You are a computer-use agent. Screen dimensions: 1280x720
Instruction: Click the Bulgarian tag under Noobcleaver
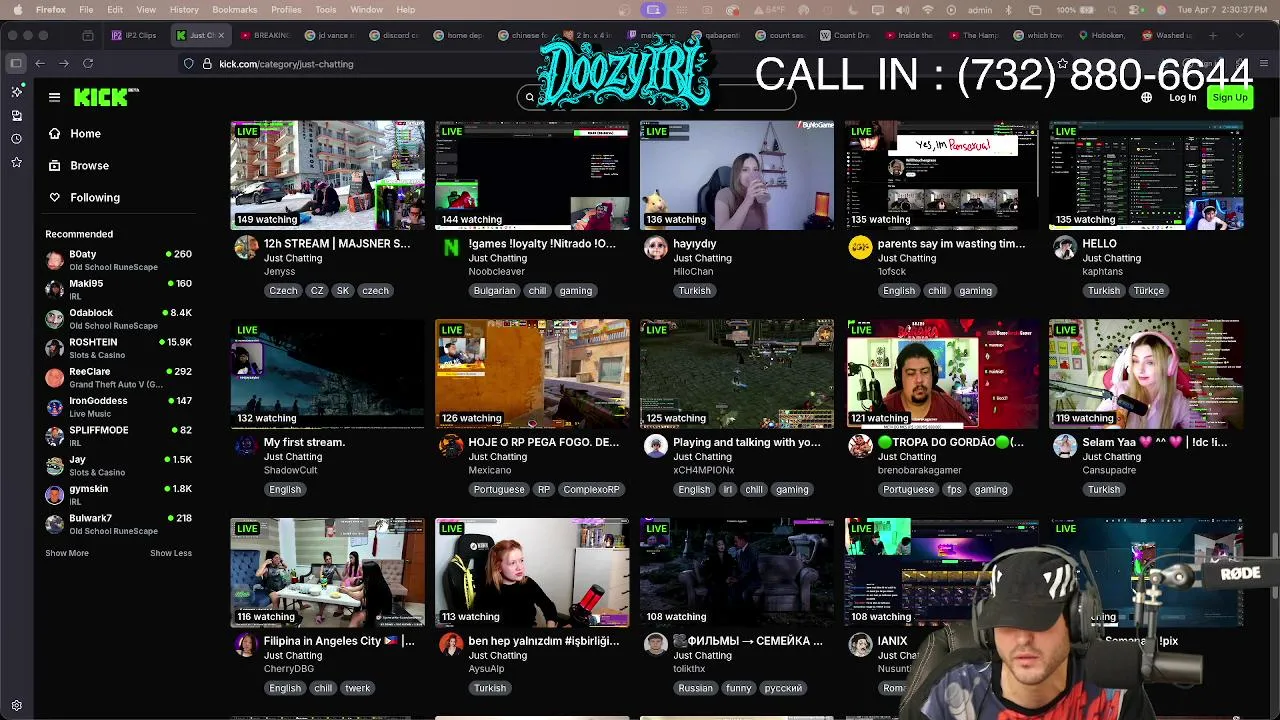click(x=494, y=290)
